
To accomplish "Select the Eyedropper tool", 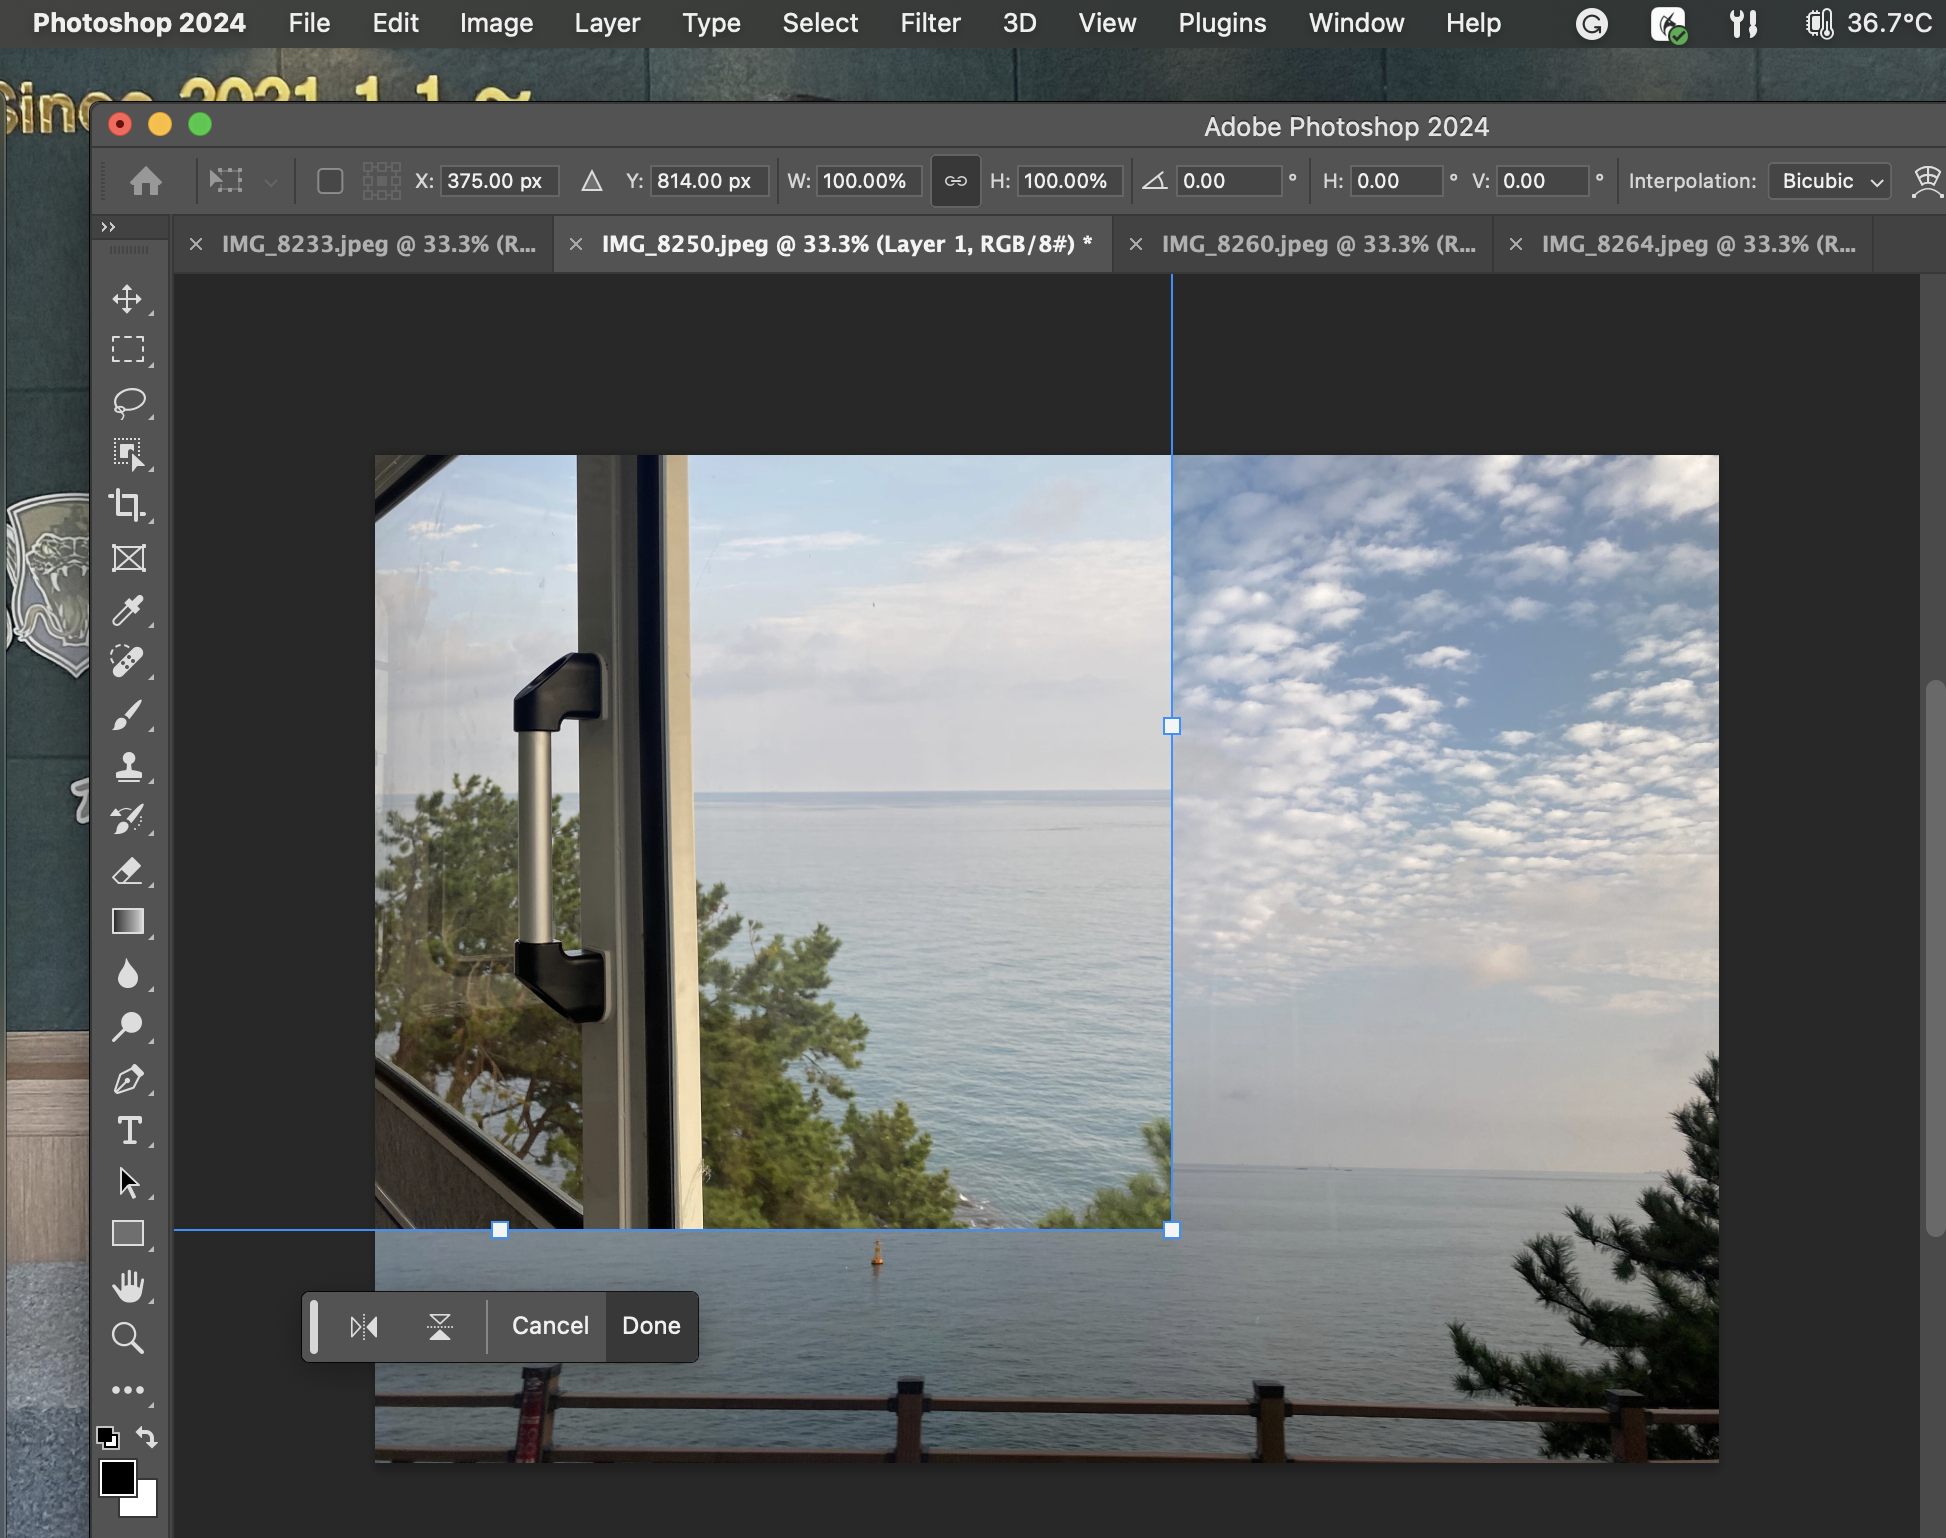I will coord(128,610).
